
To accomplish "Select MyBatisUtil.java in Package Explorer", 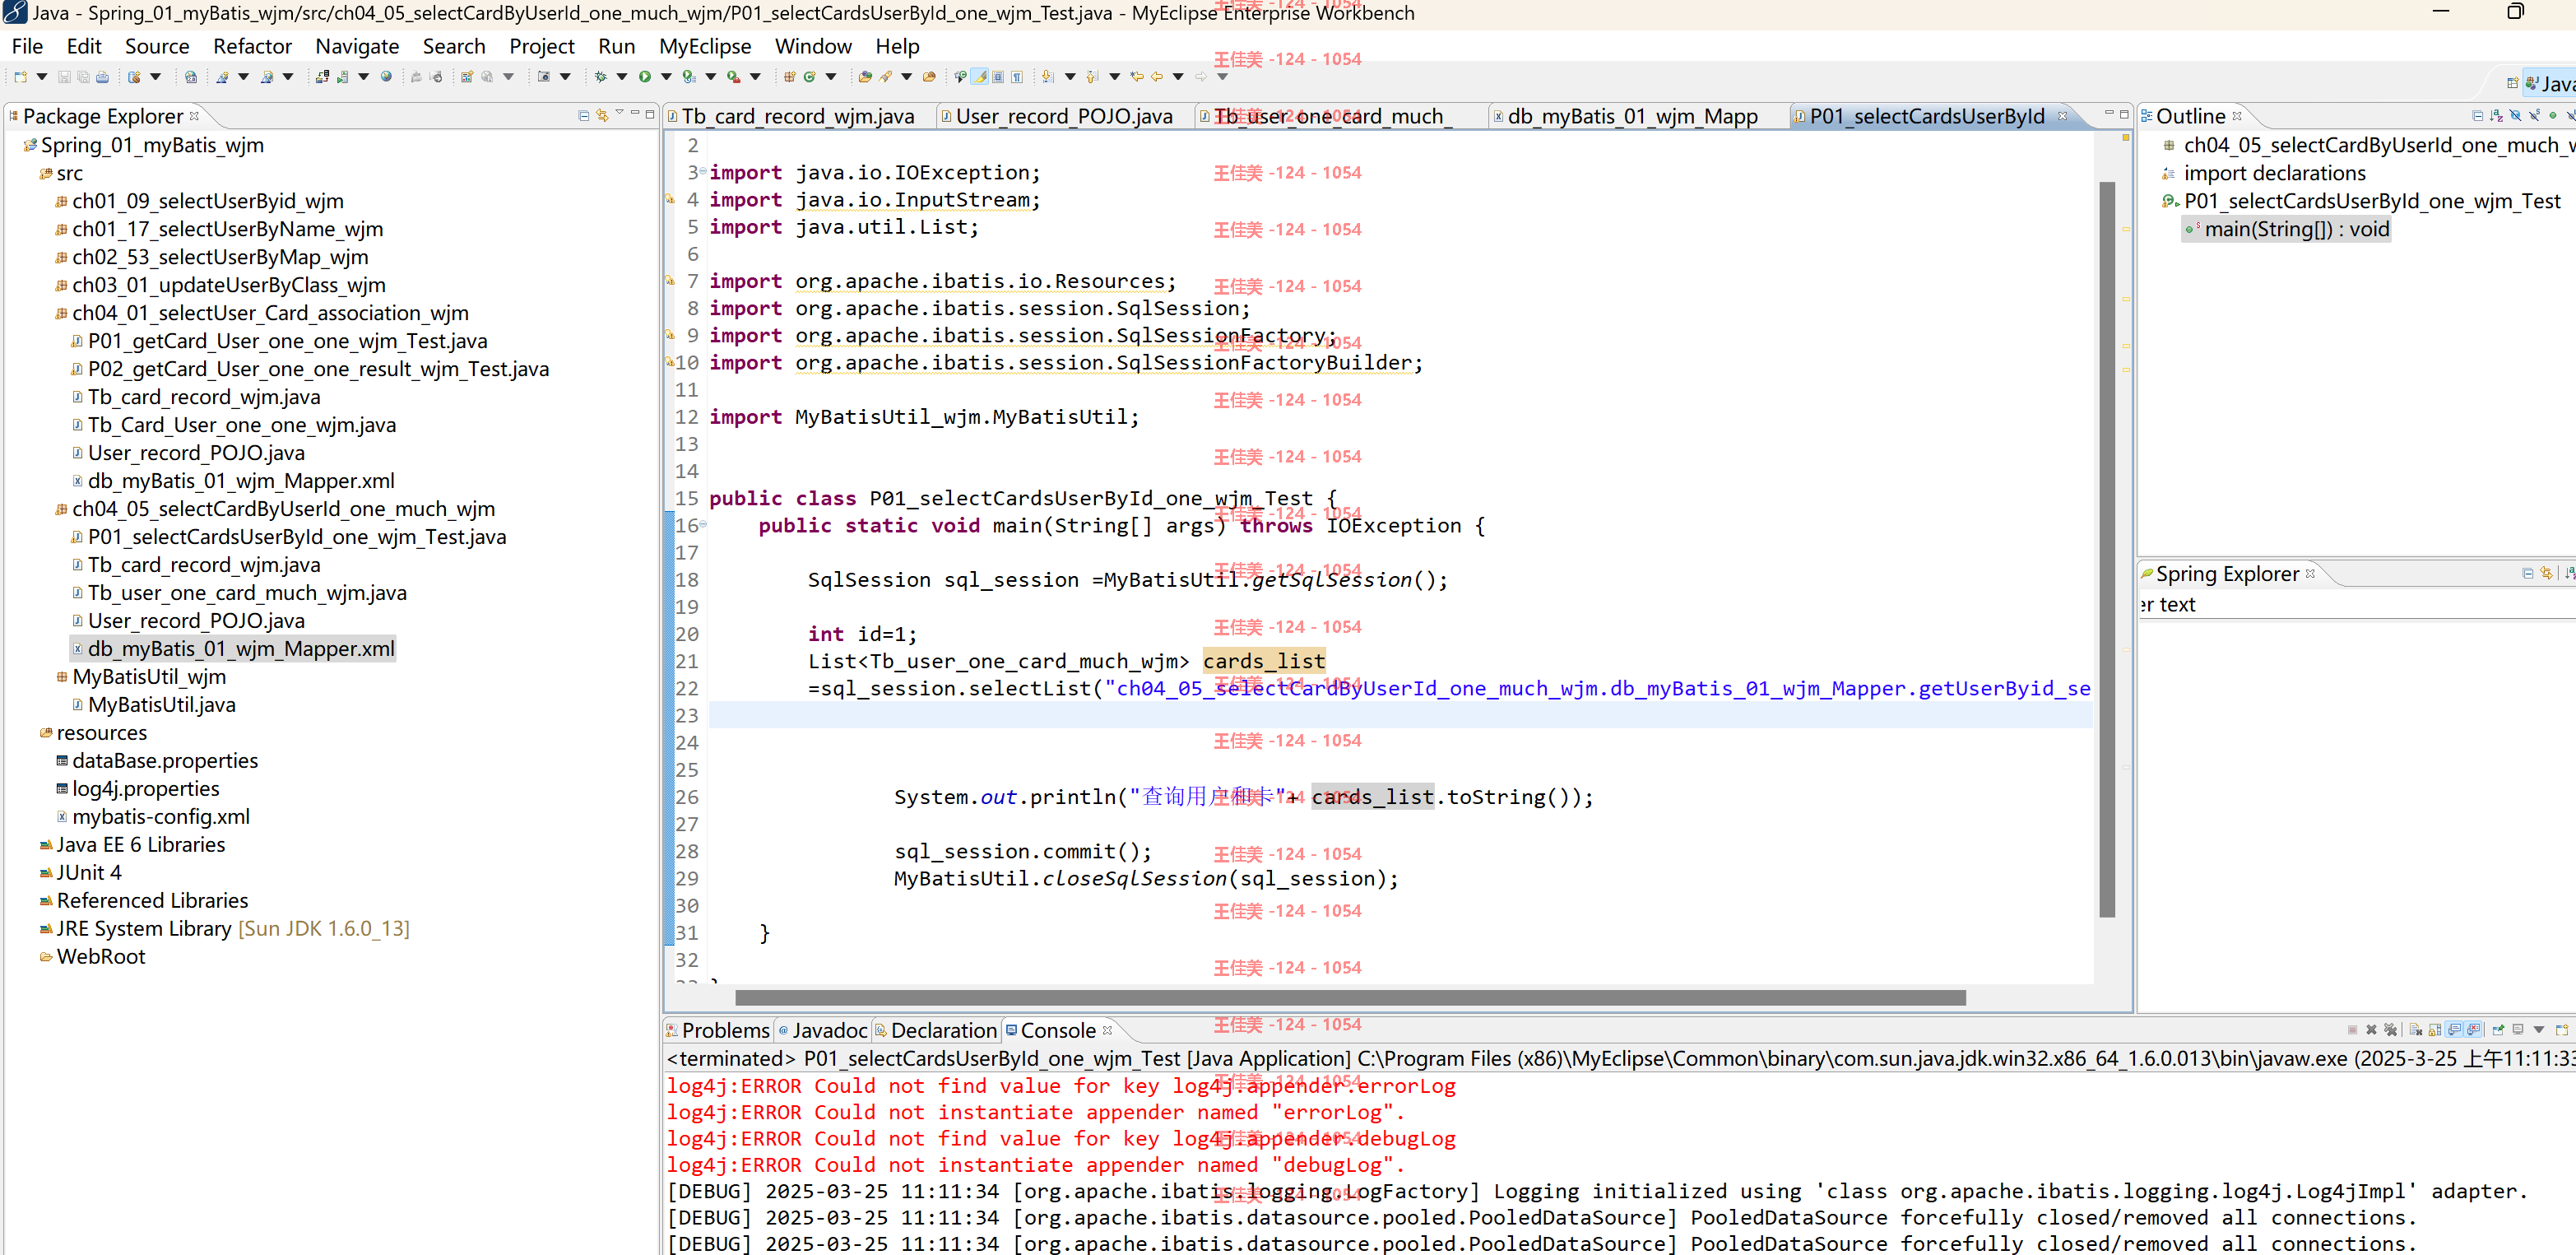I will tap(161, 704).
